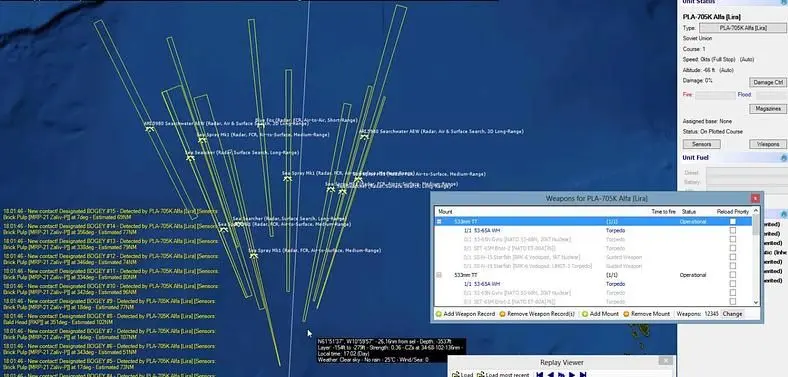Click the BOGEY #12 new contact message
This screenshot has height=377, width=788.
(112, 259)
